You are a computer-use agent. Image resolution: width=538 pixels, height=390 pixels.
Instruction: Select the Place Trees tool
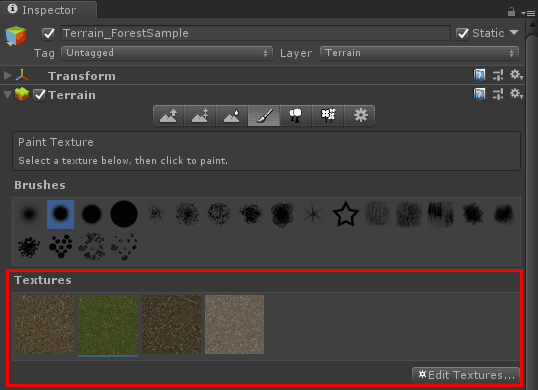pos(296,116)
